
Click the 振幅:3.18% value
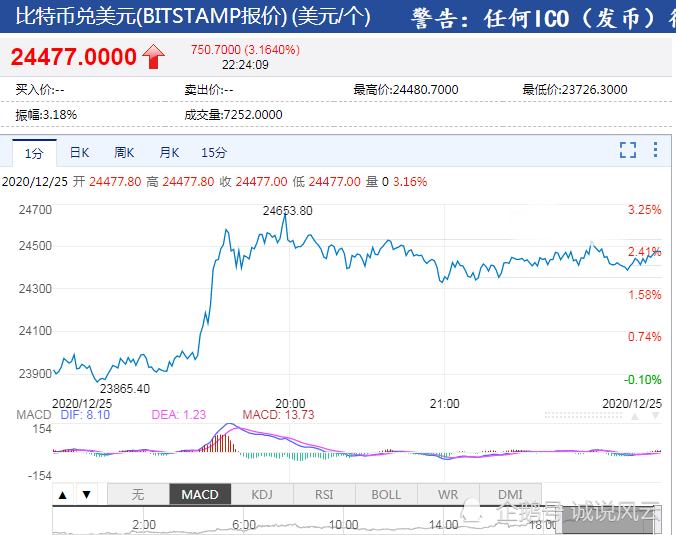tap(46, 115)
